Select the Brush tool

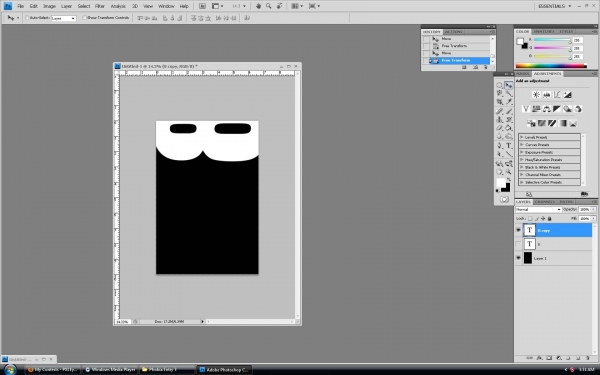point(509,111)
